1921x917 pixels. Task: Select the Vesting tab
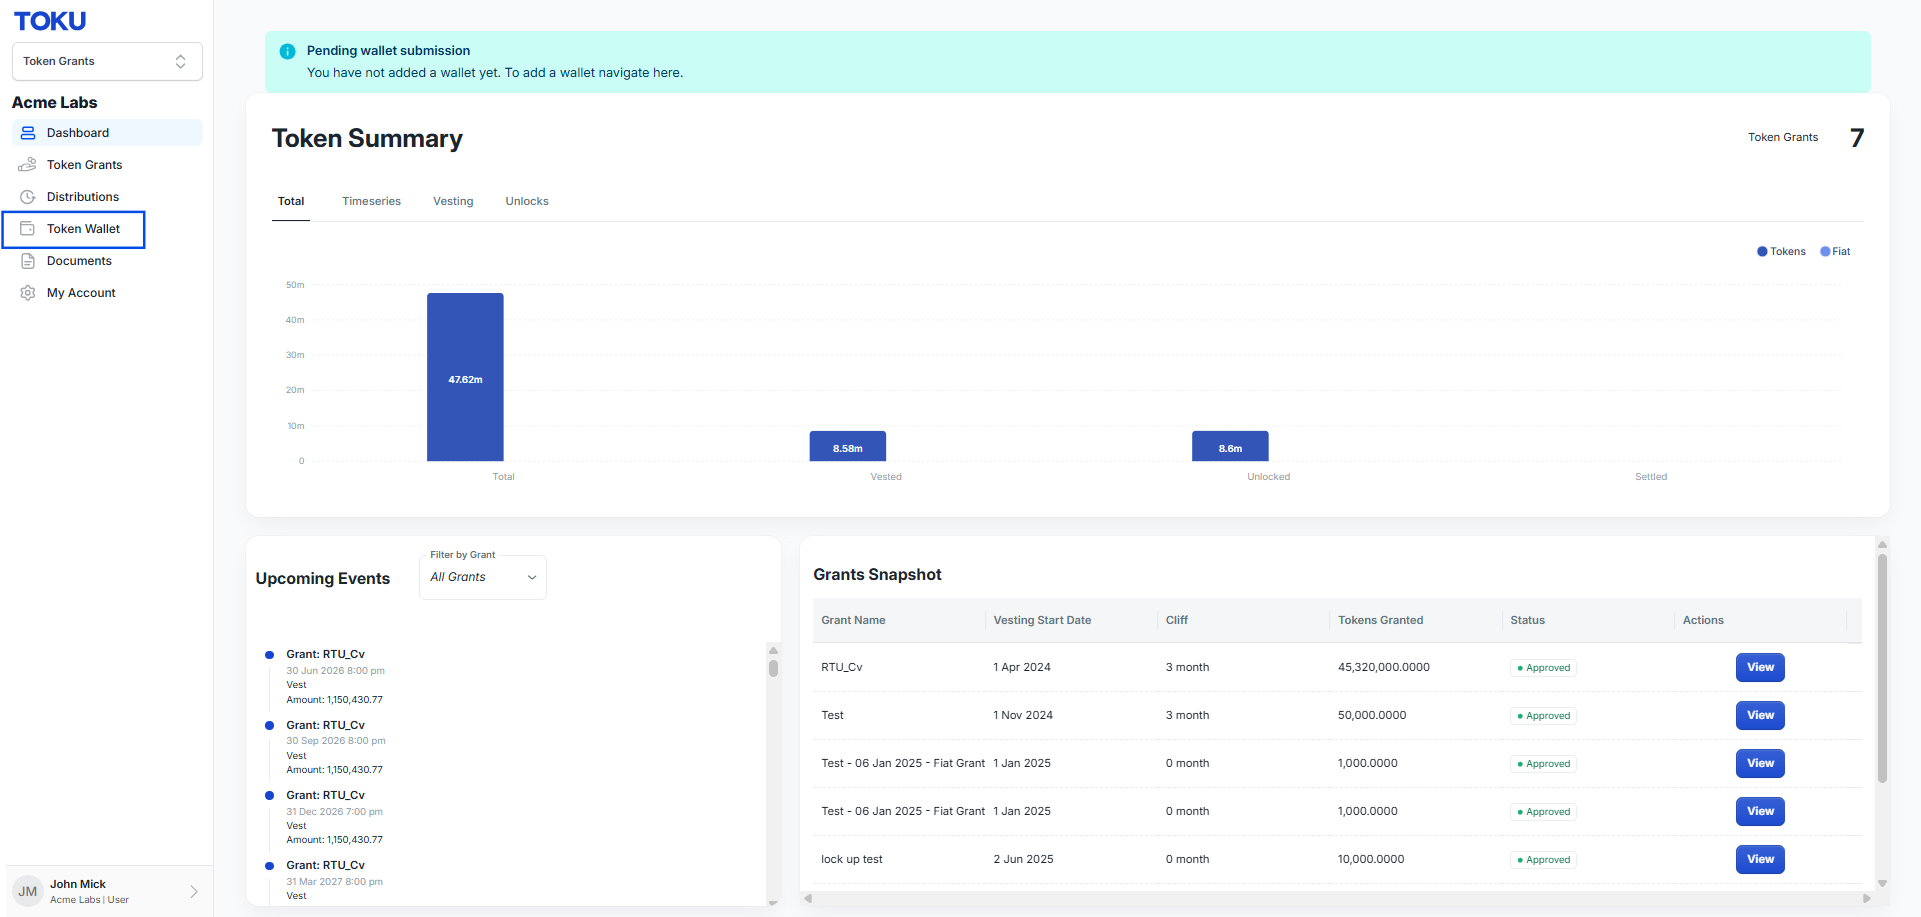point(453,201)
